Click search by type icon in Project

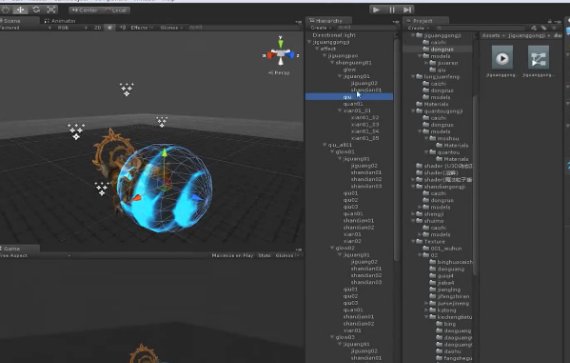click(534, 28)
